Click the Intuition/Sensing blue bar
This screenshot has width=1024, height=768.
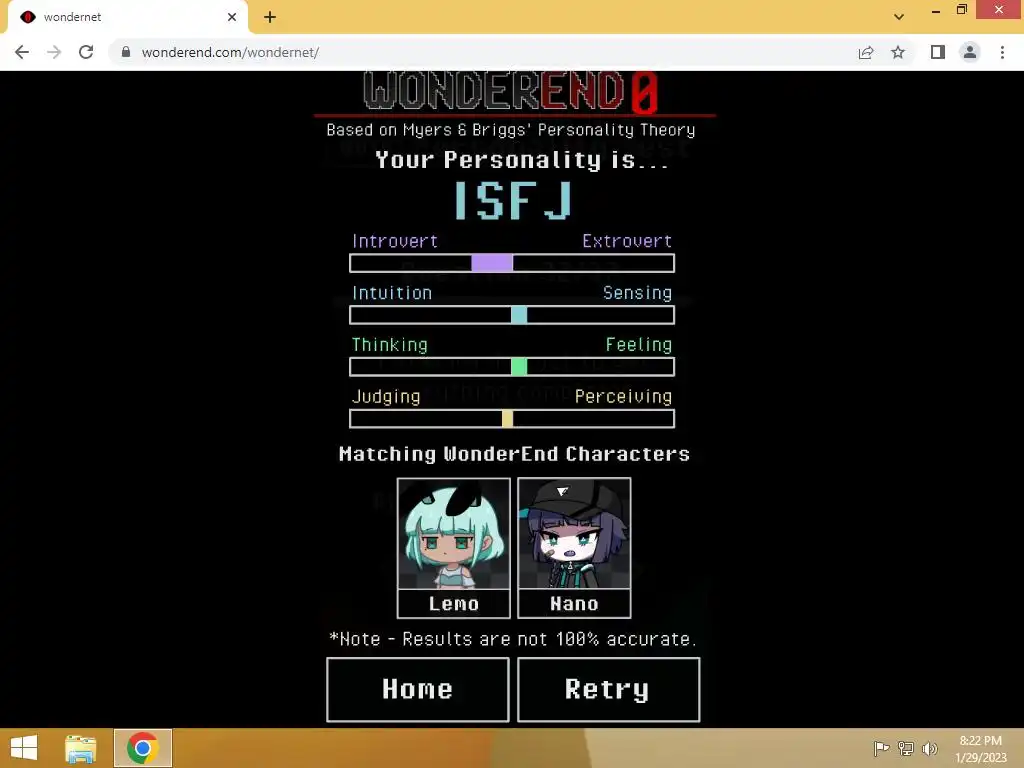[512, 315]
